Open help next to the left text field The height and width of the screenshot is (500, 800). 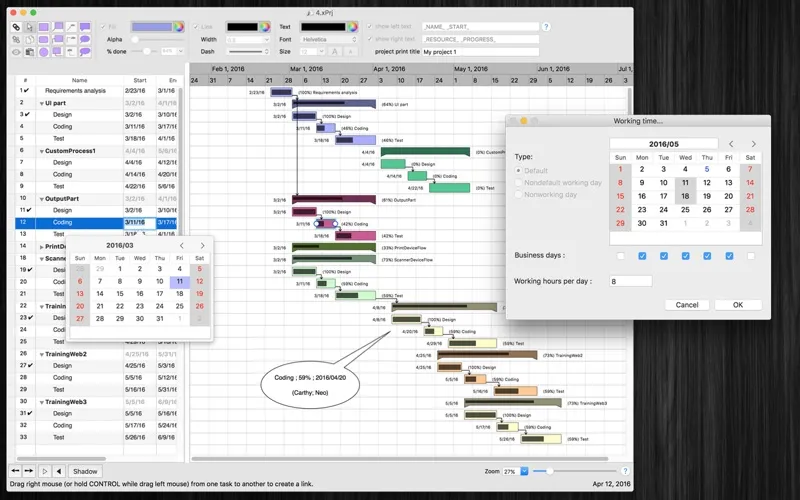coord(546,27)
